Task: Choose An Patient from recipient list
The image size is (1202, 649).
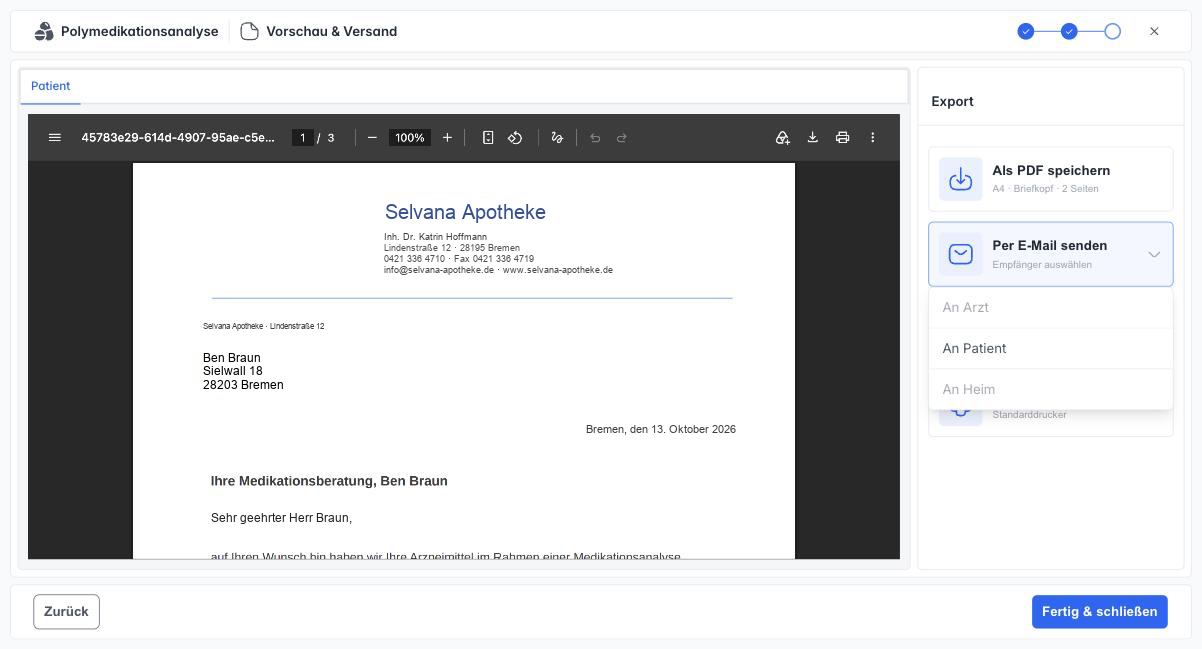Action: tap(1050, 349)
